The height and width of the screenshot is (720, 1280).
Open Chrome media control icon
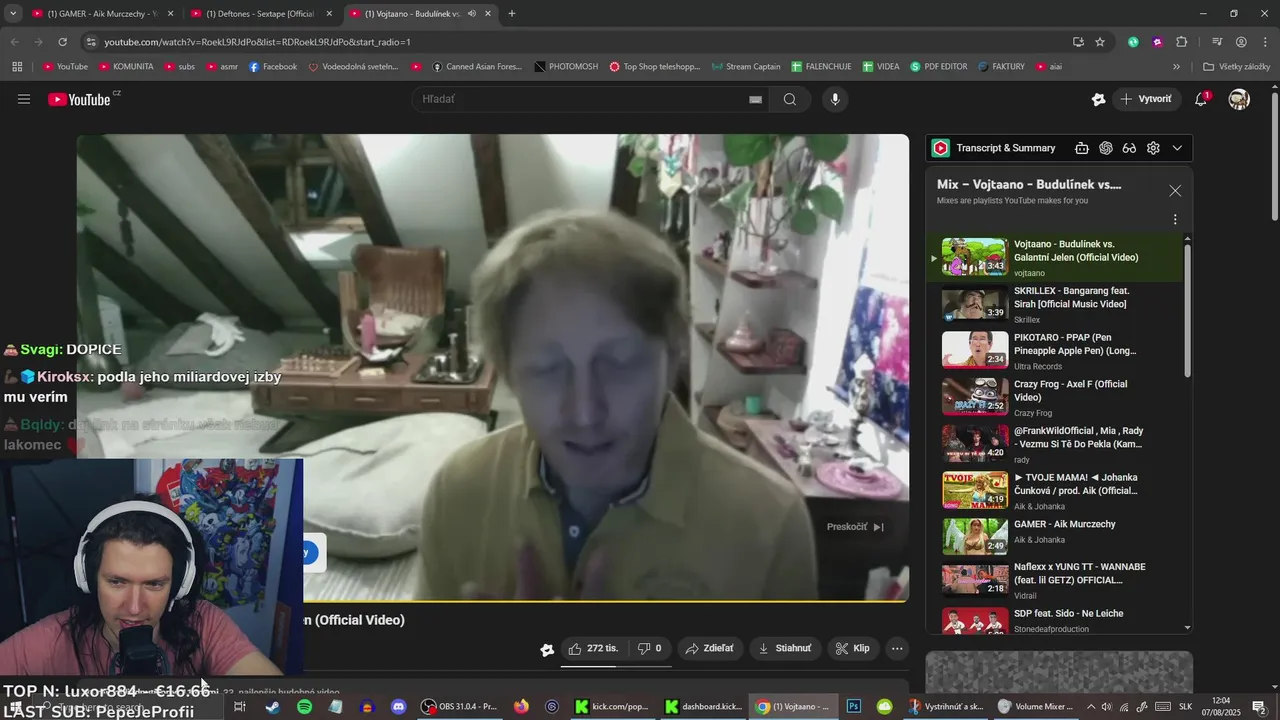tap(1217, 42)
